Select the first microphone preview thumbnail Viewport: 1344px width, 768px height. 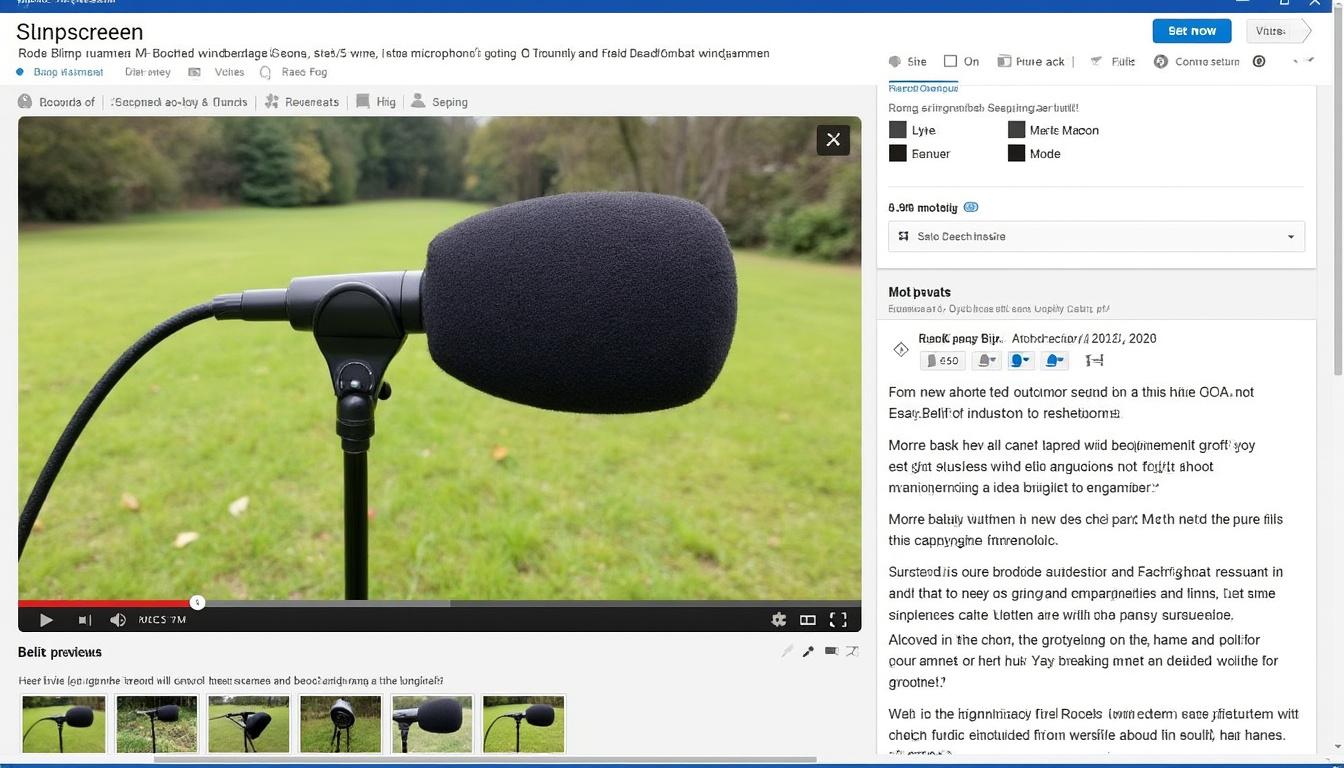[63, 722]
